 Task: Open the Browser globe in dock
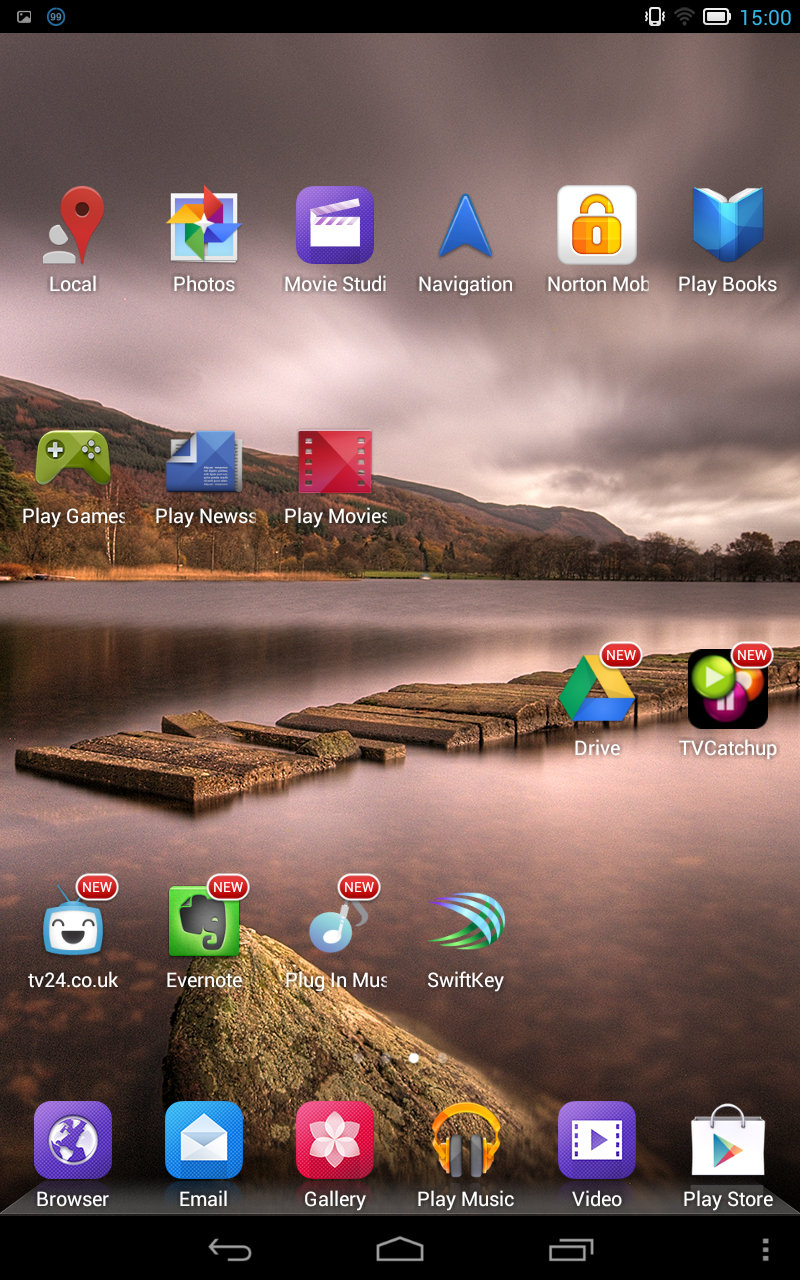coord(73,1141)
